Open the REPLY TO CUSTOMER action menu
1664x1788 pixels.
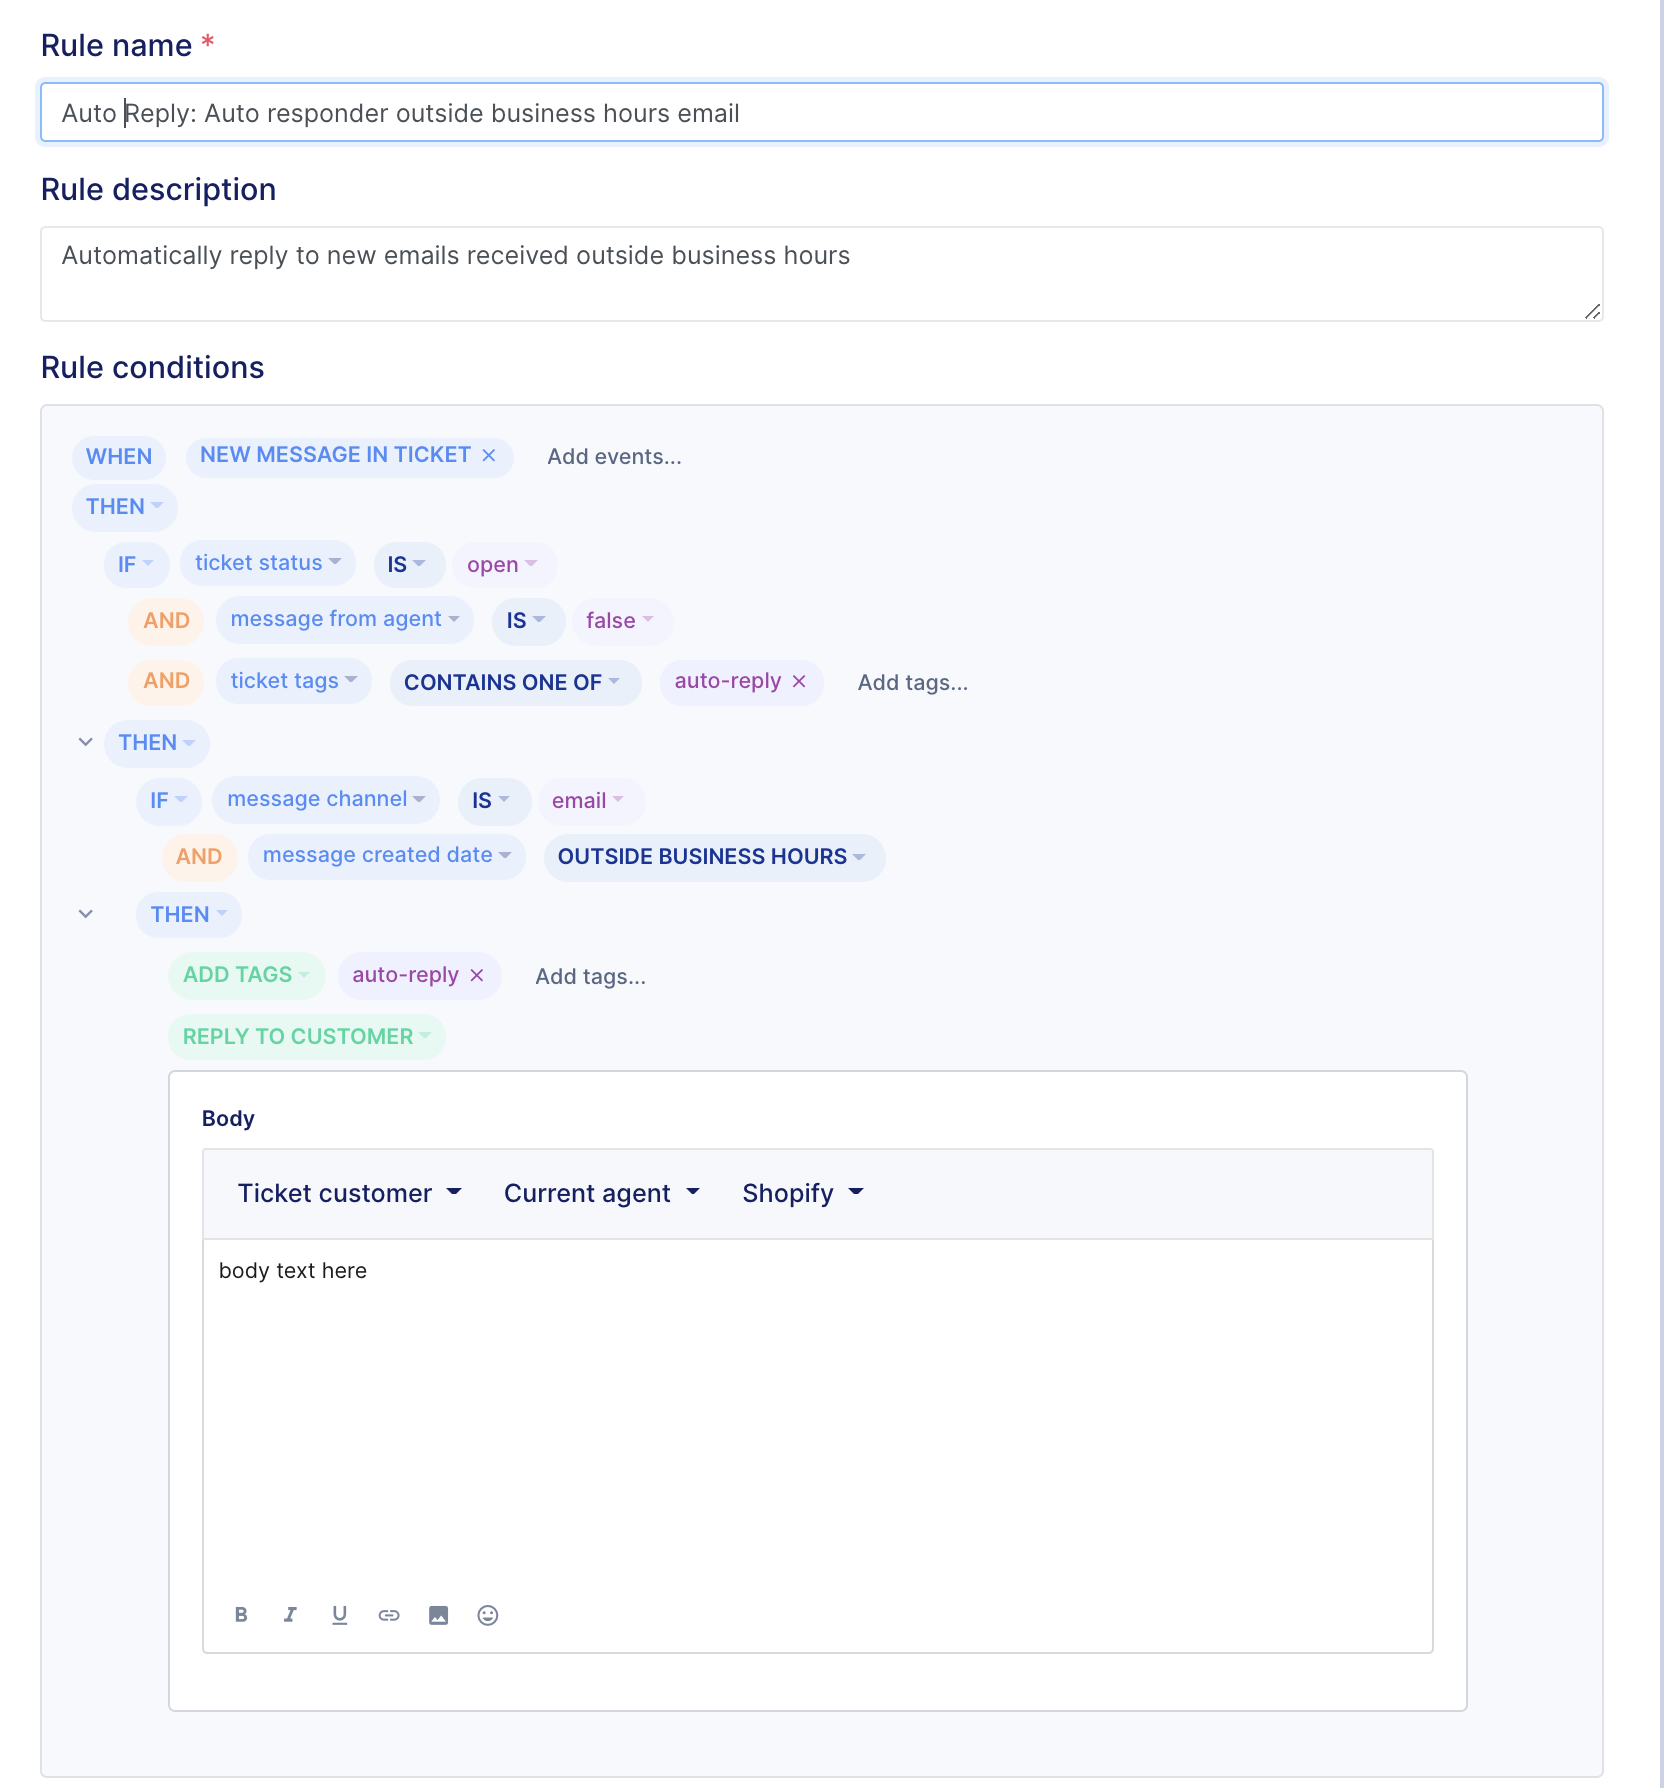[306, 1036]
